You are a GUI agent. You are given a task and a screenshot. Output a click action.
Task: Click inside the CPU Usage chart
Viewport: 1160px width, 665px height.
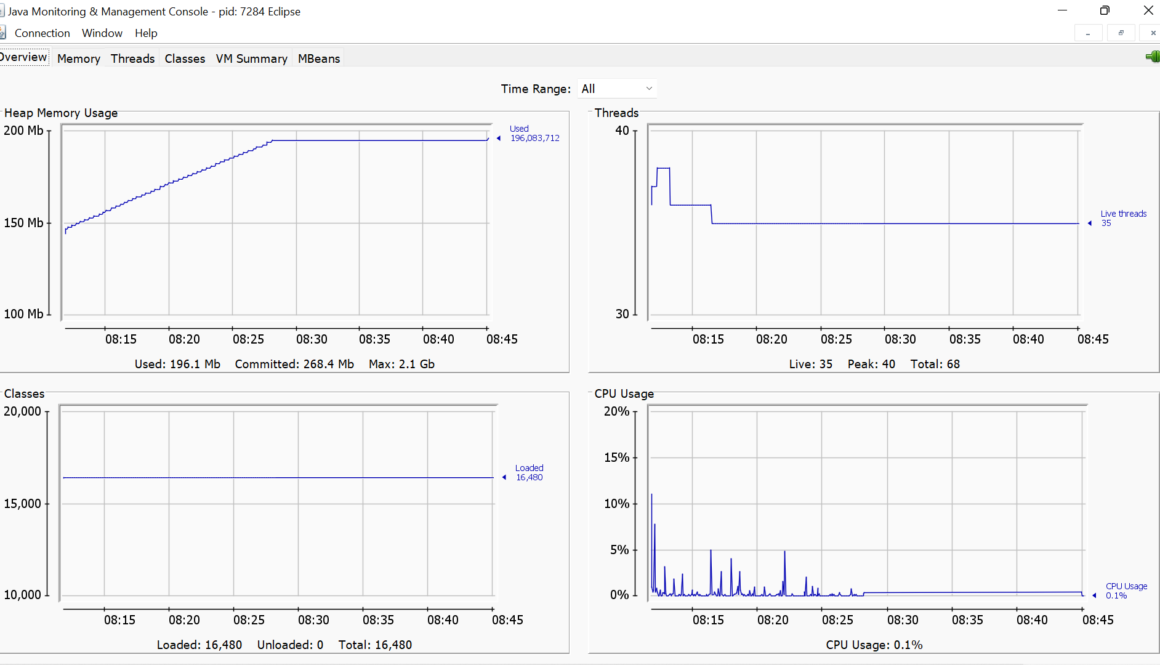tap(865, 500)
